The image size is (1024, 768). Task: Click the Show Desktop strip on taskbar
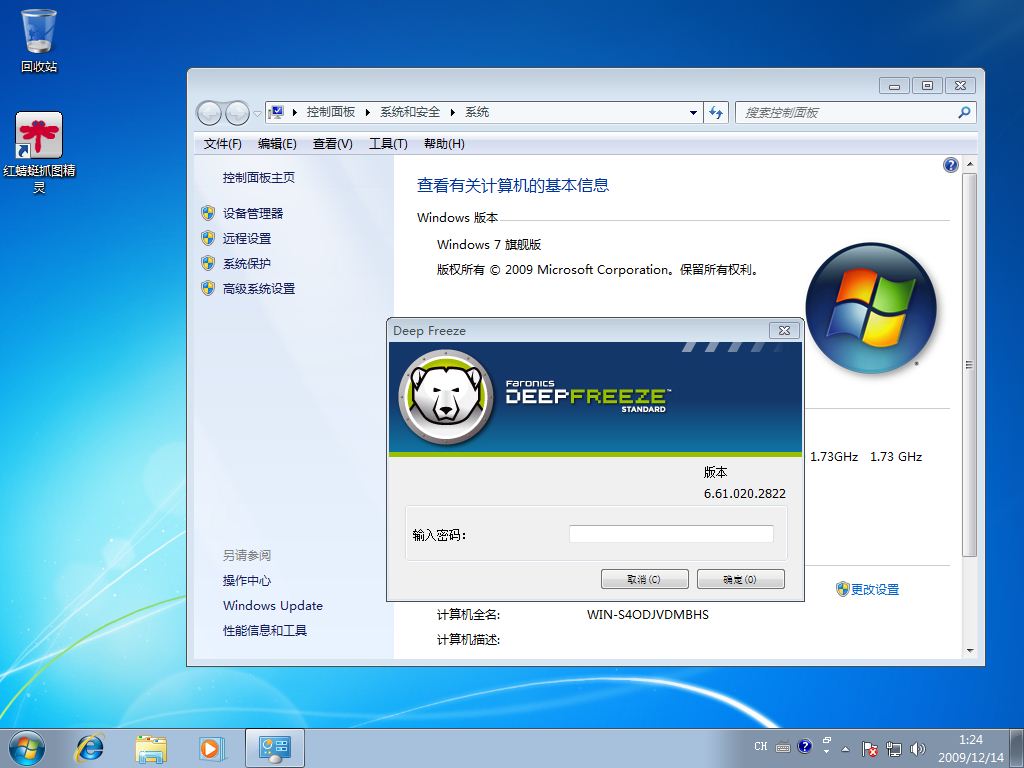[x=1019, y=748]
